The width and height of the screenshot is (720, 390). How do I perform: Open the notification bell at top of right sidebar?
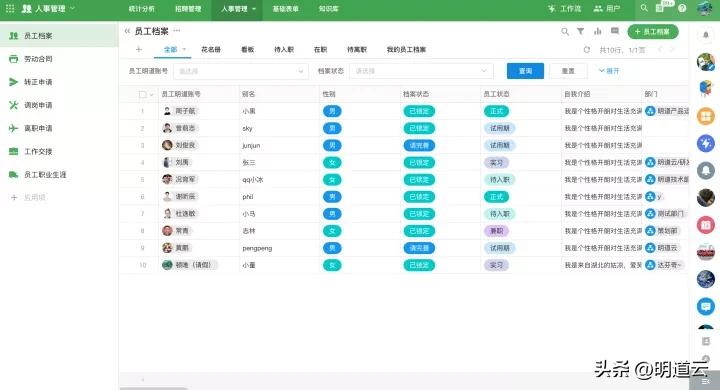click(706, 35)
